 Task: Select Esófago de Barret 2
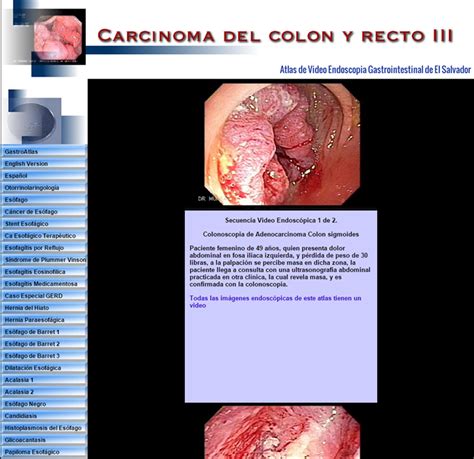[x=44, y=343]
